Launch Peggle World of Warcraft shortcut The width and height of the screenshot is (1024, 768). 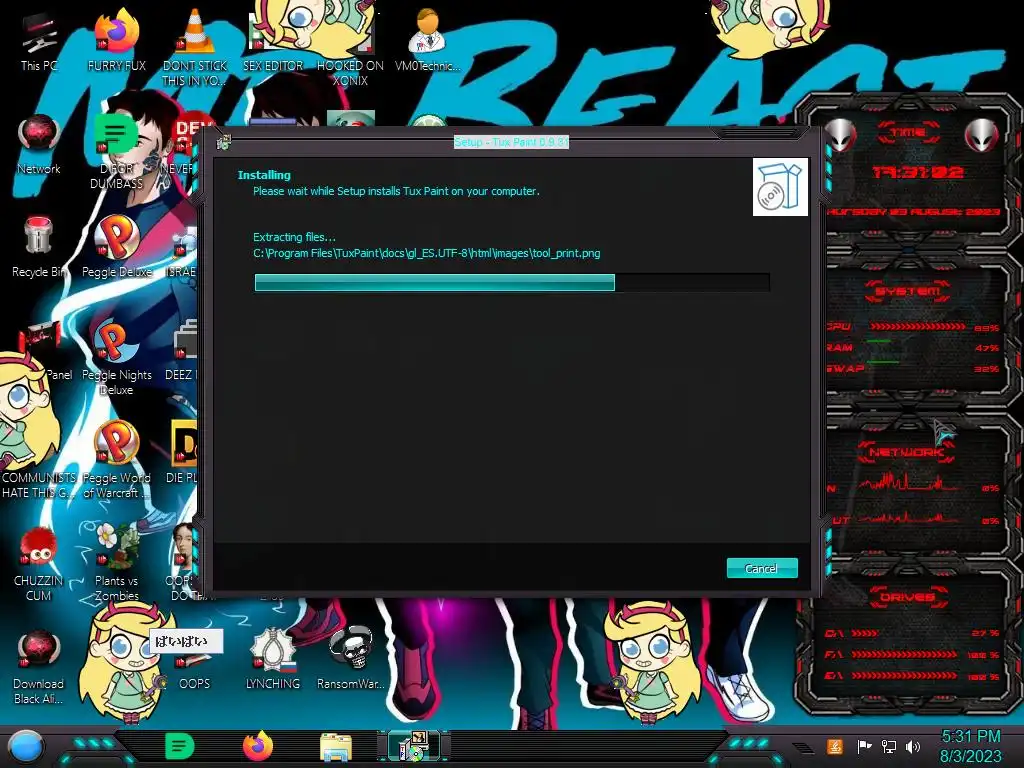(116, 460)
